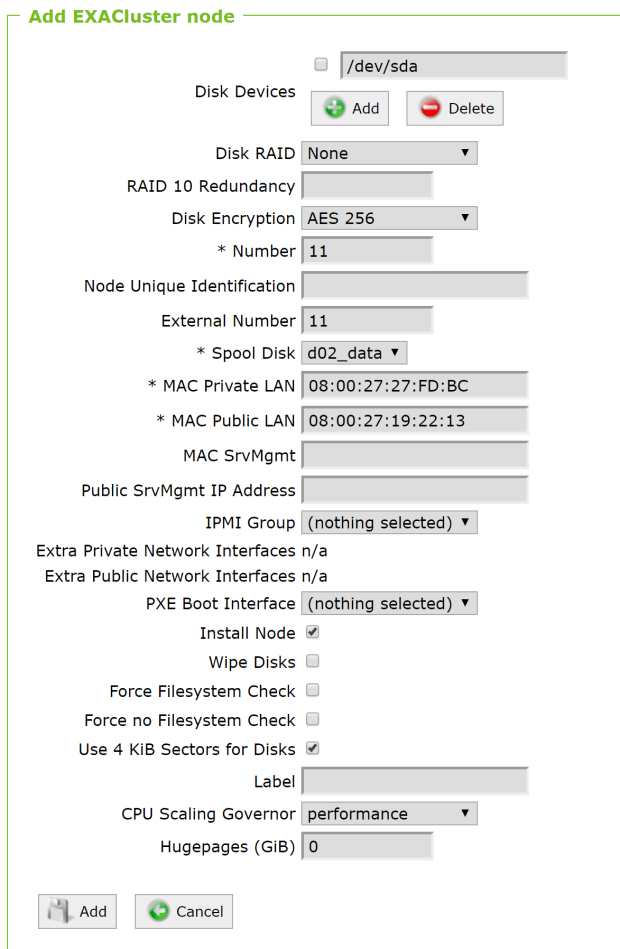Enable Force no Filesystem Check

[312, 719]
